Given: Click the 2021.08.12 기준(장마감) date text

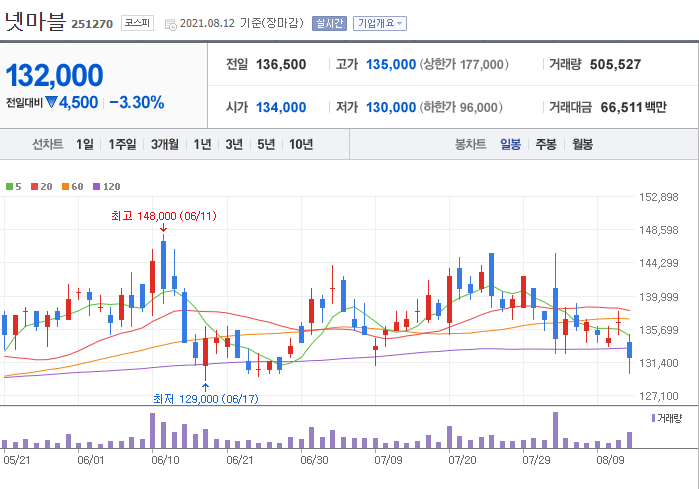Looking at the screenshot, I should click(x=242, y=23).
